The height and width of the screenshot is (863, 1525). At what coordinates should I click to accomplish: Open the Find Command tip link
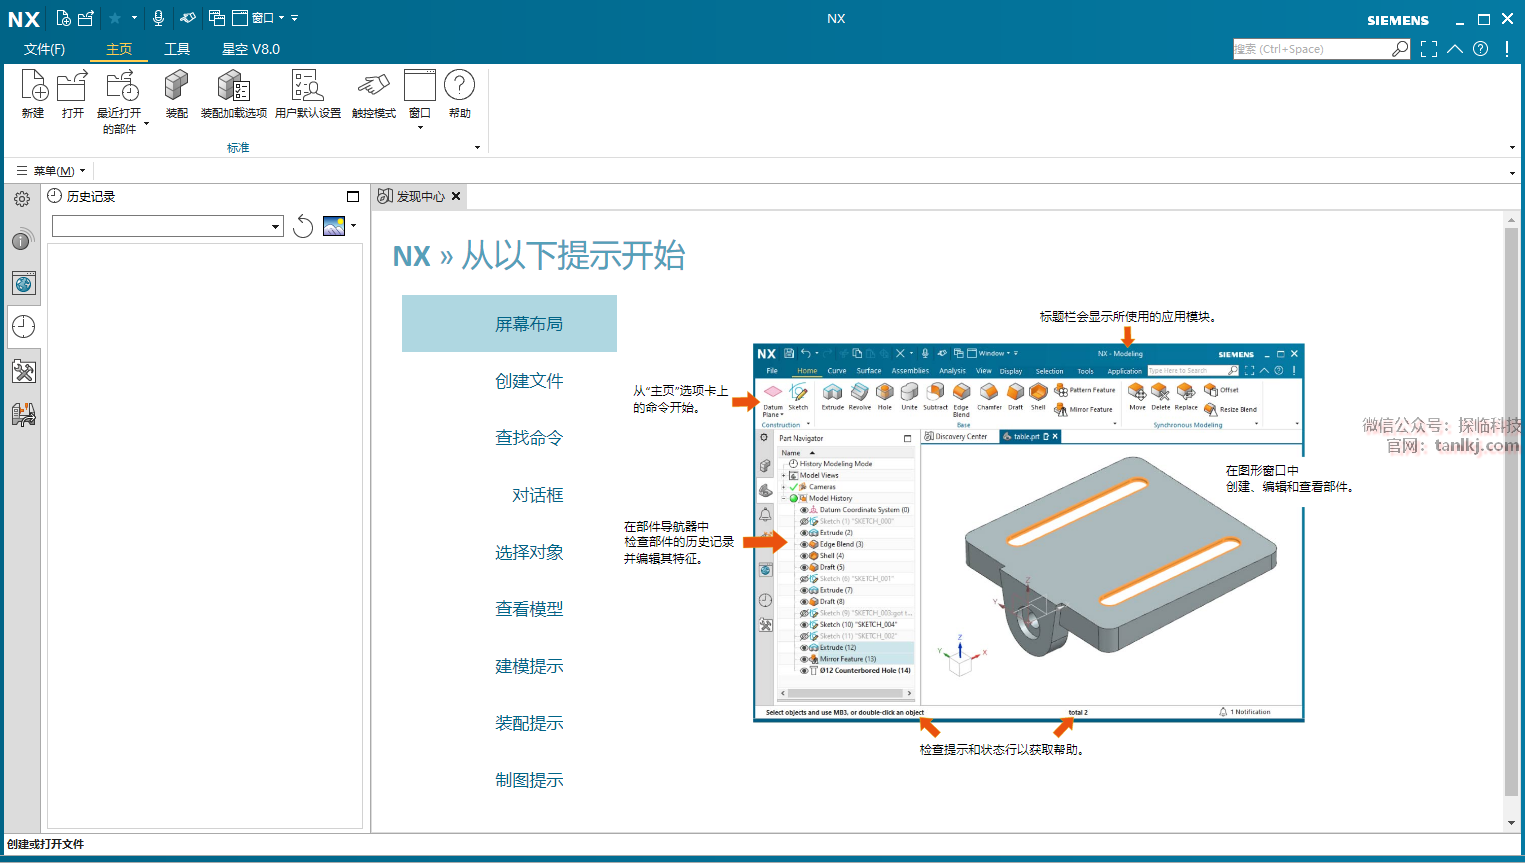(529, 438)
